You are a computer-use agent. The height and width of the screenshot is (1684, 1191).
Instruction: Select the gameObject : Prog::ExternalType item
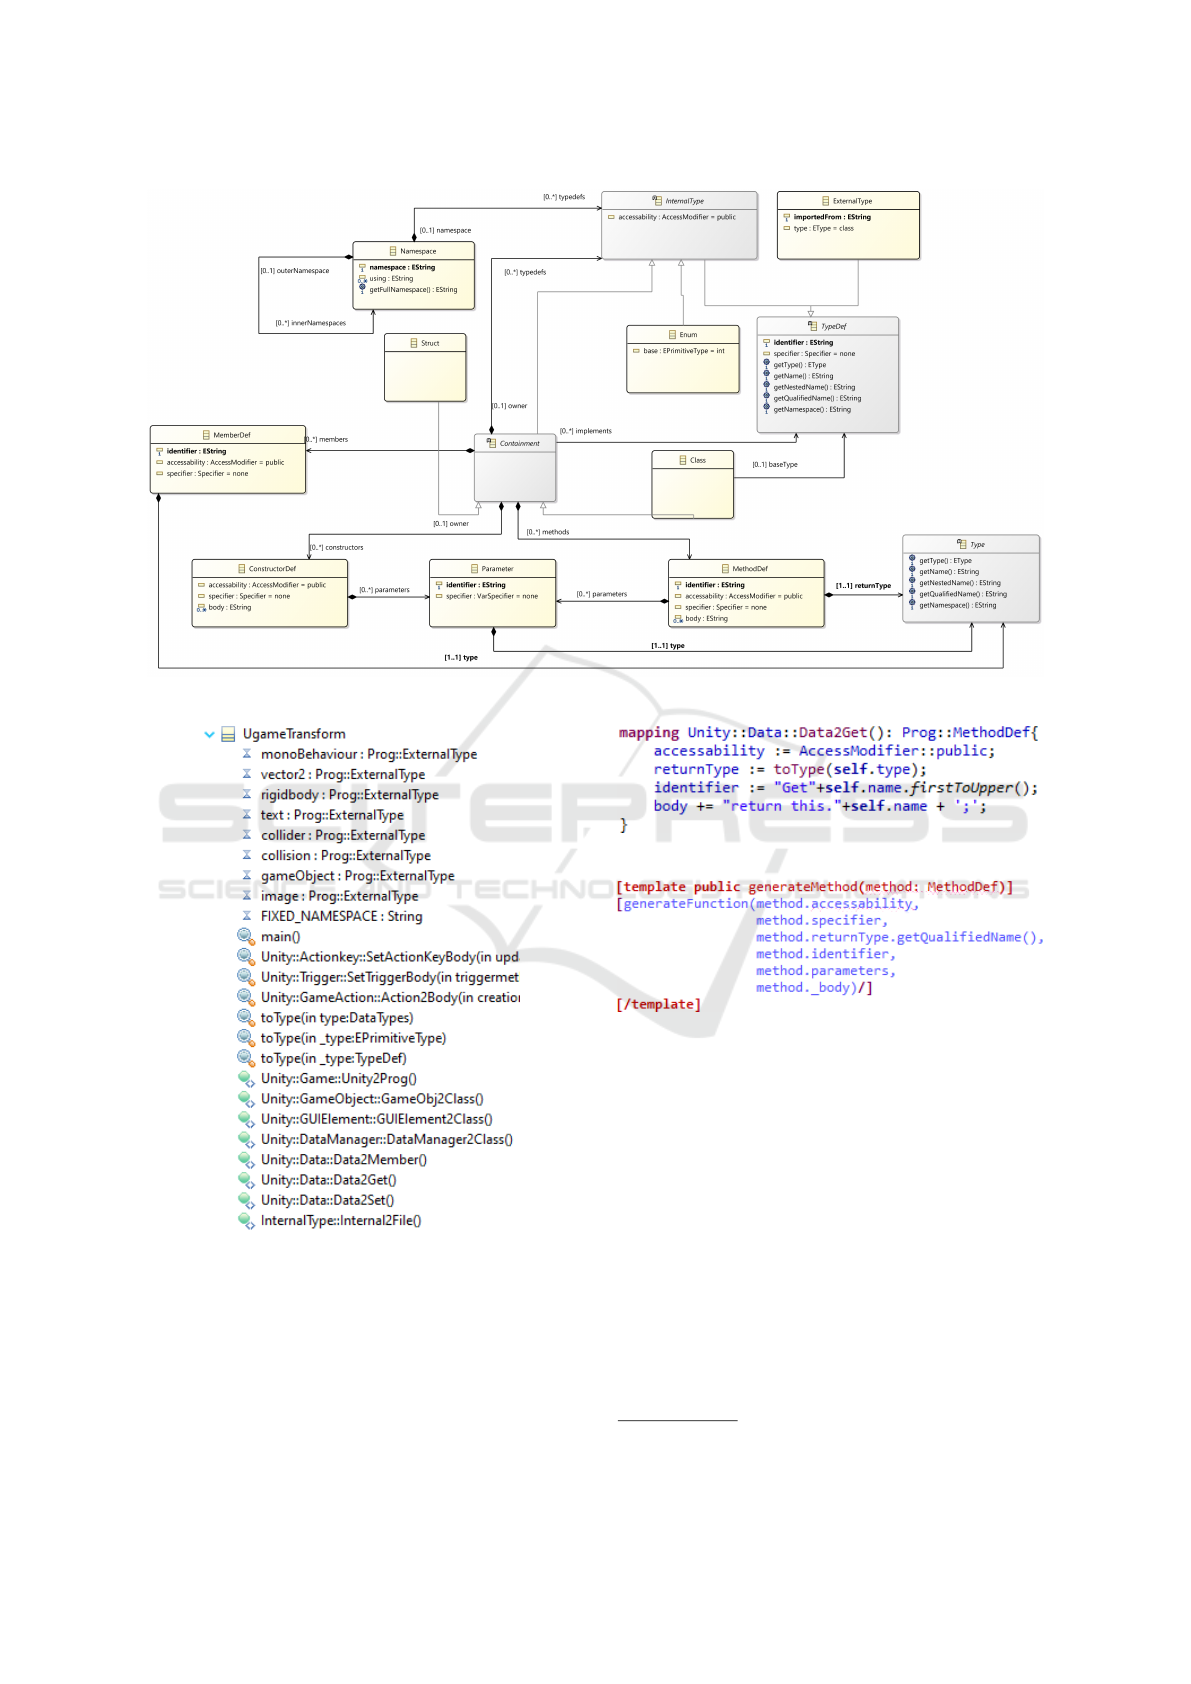(x=357, y=876)
